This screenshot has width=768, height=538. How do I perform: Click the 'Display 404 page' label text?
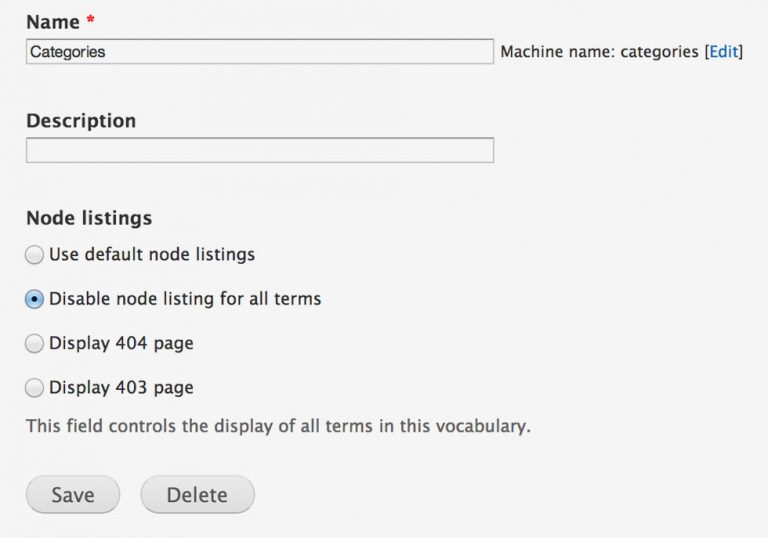coord(121,343)
